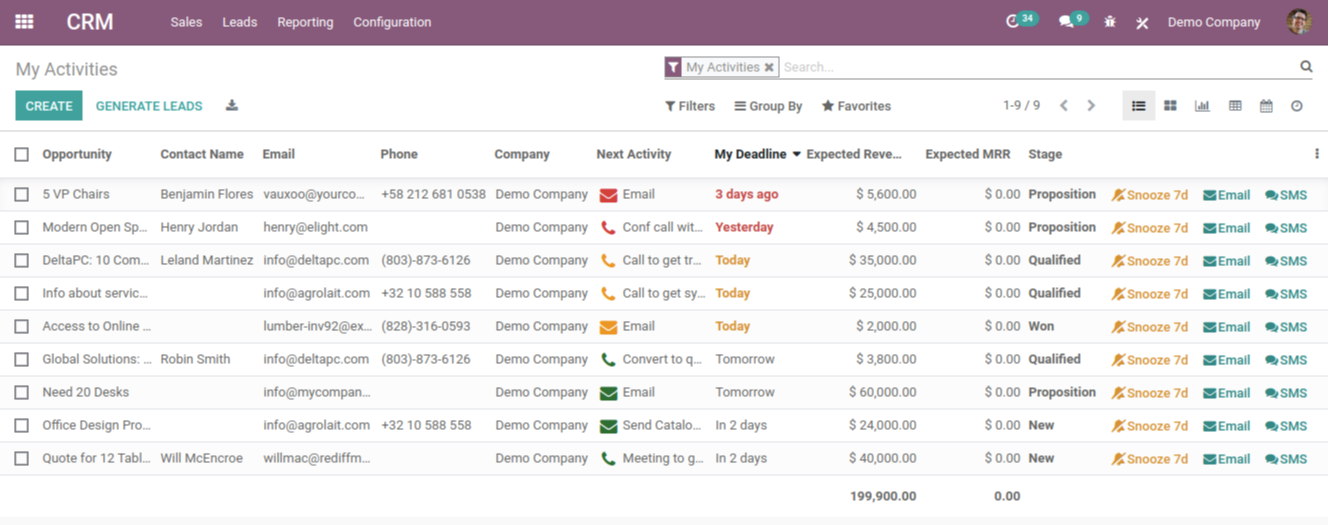Open the debug bug icon
The width and height of the screenshot is (1329, 525).
click(x=1110, y=22)
